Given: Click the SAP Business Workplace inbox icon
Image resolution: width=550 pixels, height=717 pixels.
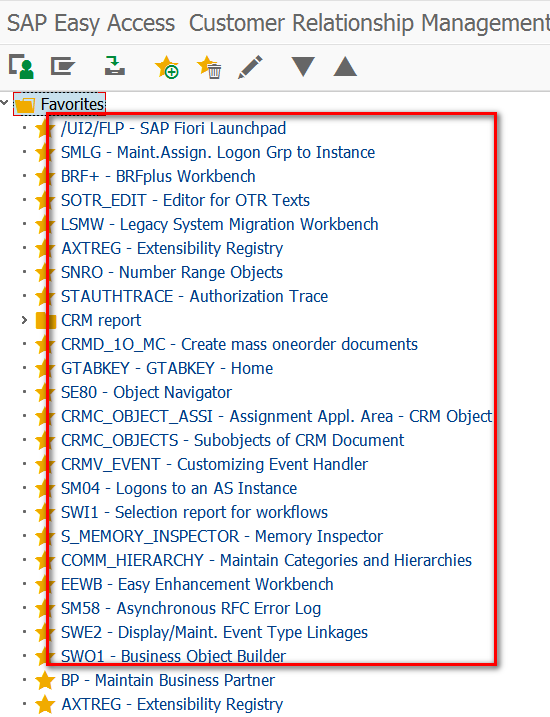Looking at the screenshot, I should [x=114, y=66].
